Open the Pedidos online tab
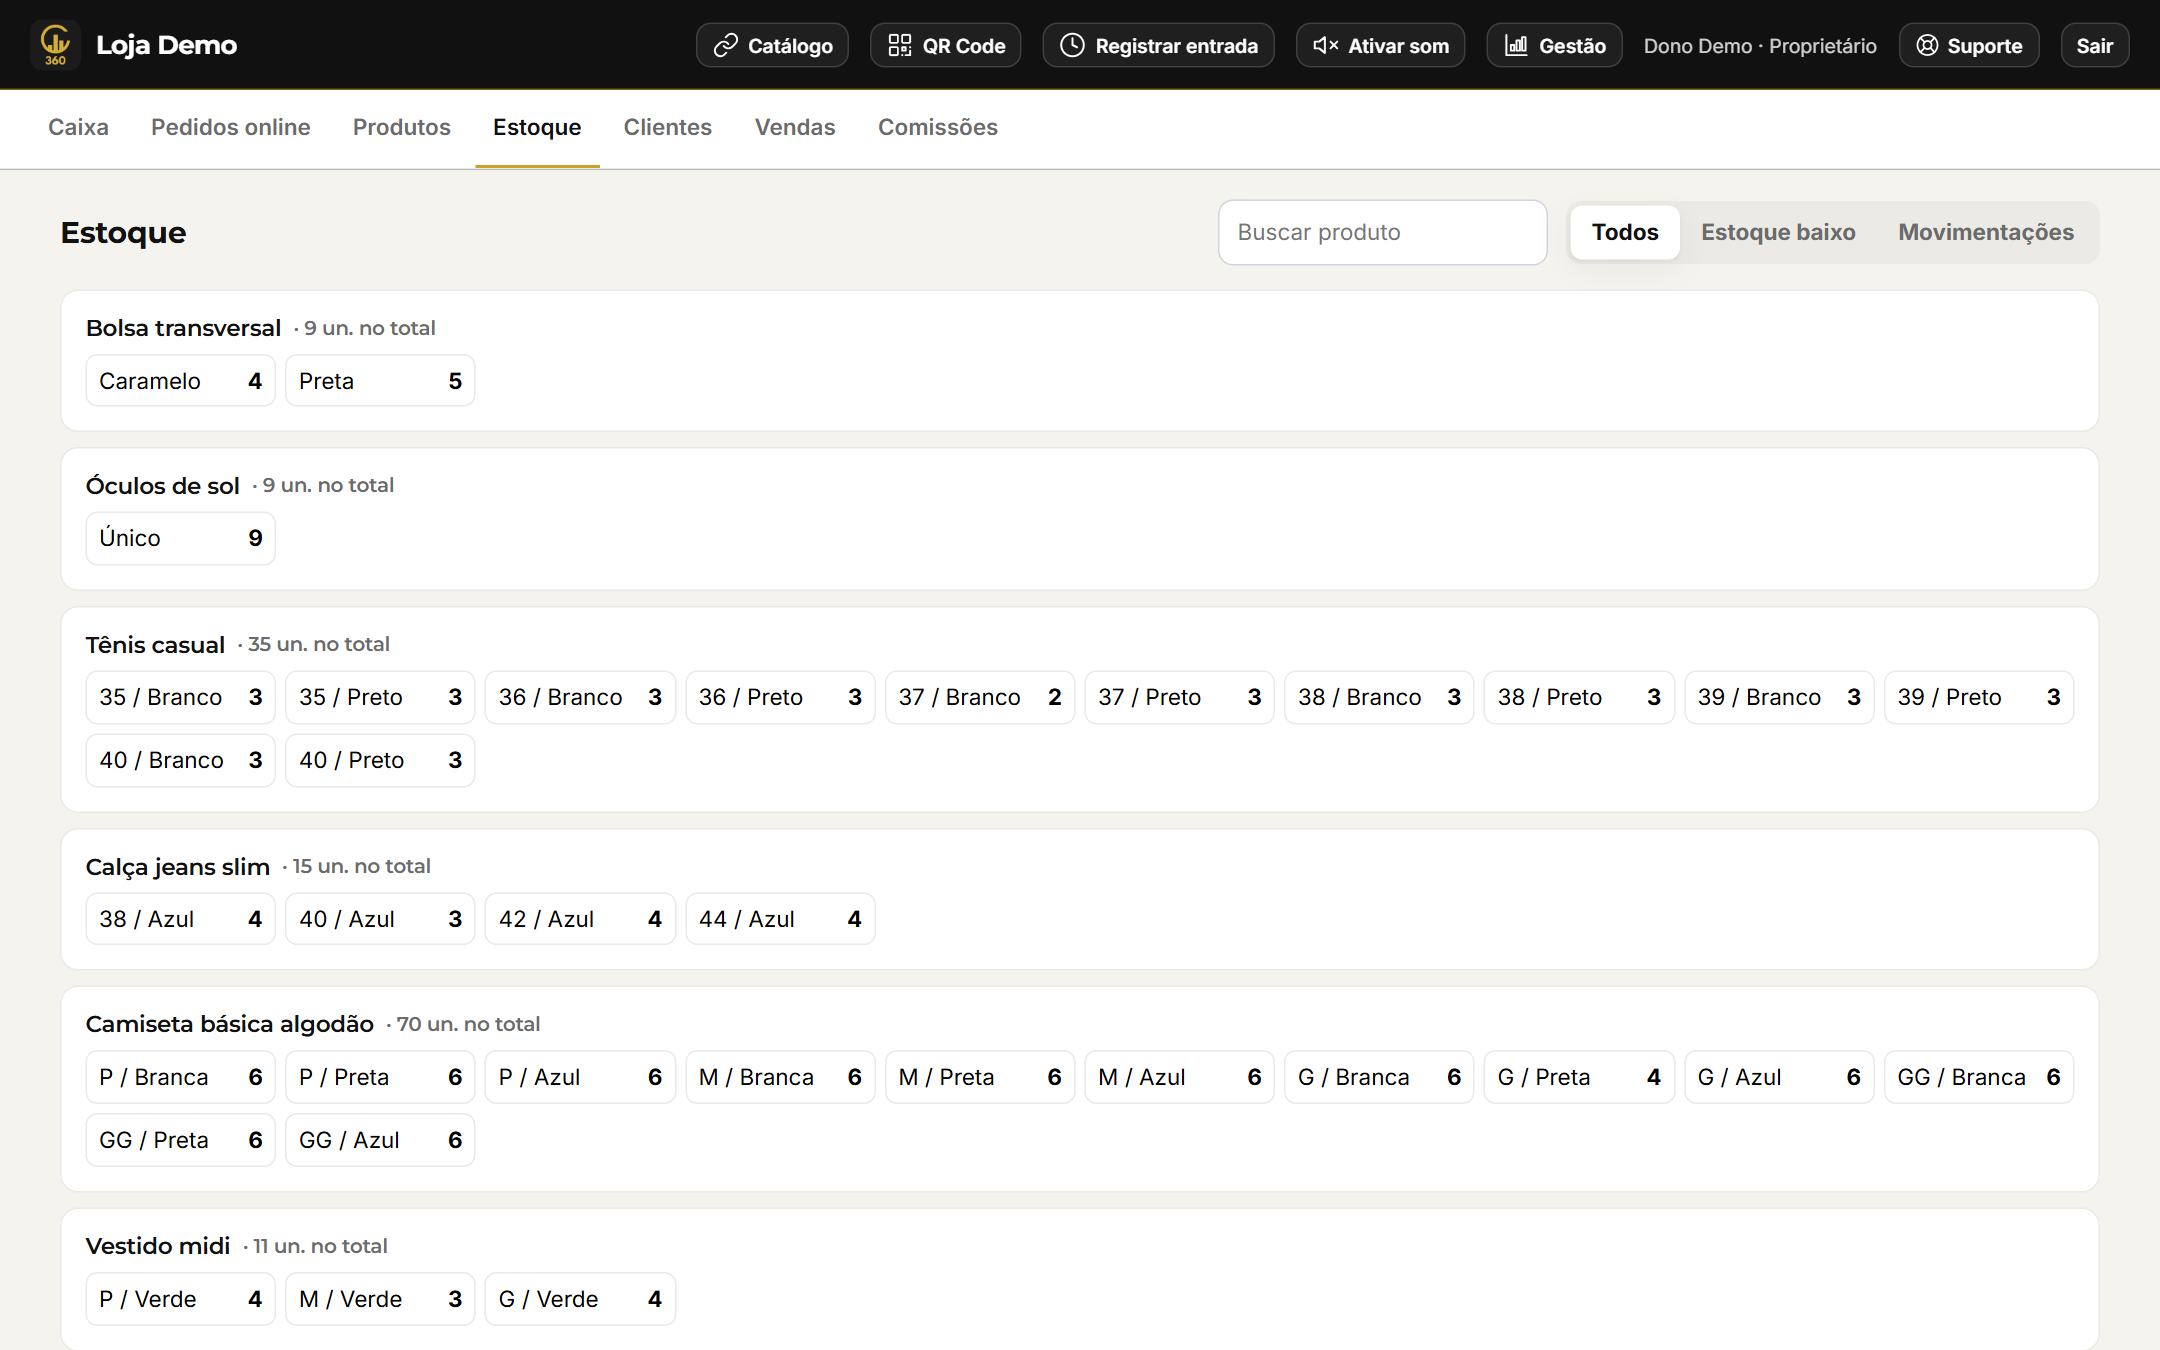The height and width of the screenshot is (1350, 2160). (231, 128)
